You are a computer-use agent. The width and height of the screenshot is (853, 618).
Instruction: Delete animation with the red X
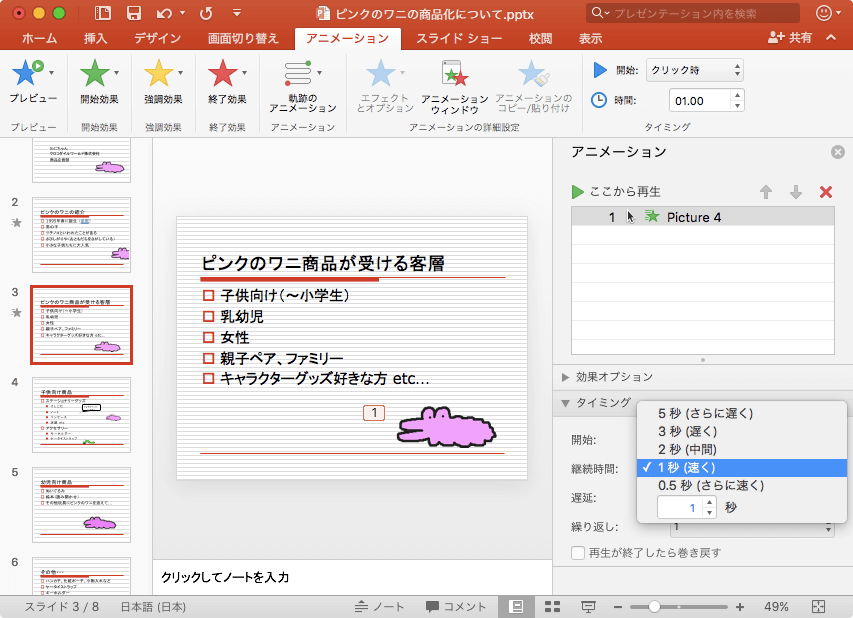coord(826,192)
